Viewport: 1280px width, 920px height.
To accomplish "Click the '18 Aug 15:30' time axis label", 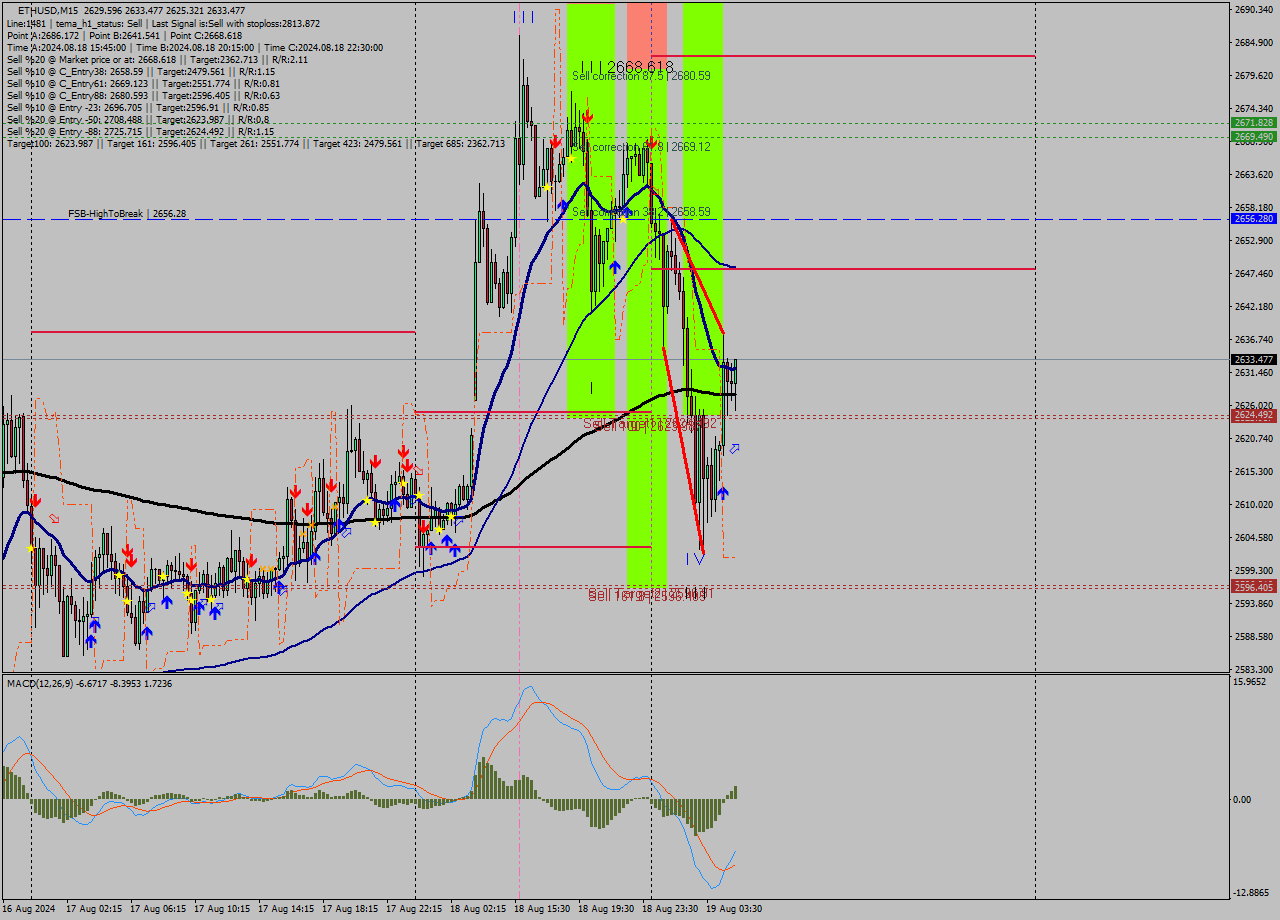I will [542, 909].
